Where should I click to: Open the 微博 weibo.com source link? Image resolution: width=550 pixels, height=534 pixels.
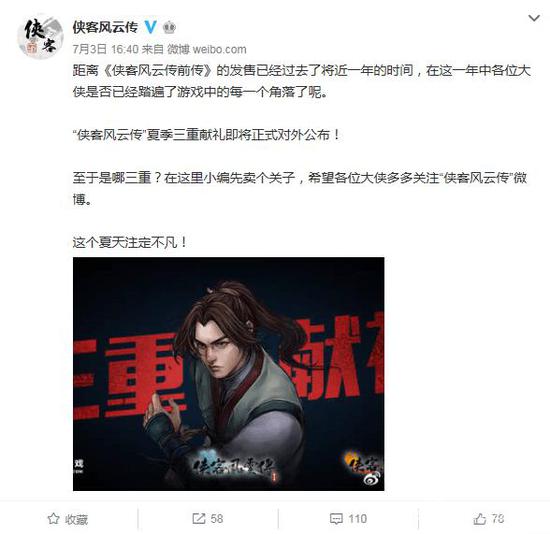coord(207,49)
